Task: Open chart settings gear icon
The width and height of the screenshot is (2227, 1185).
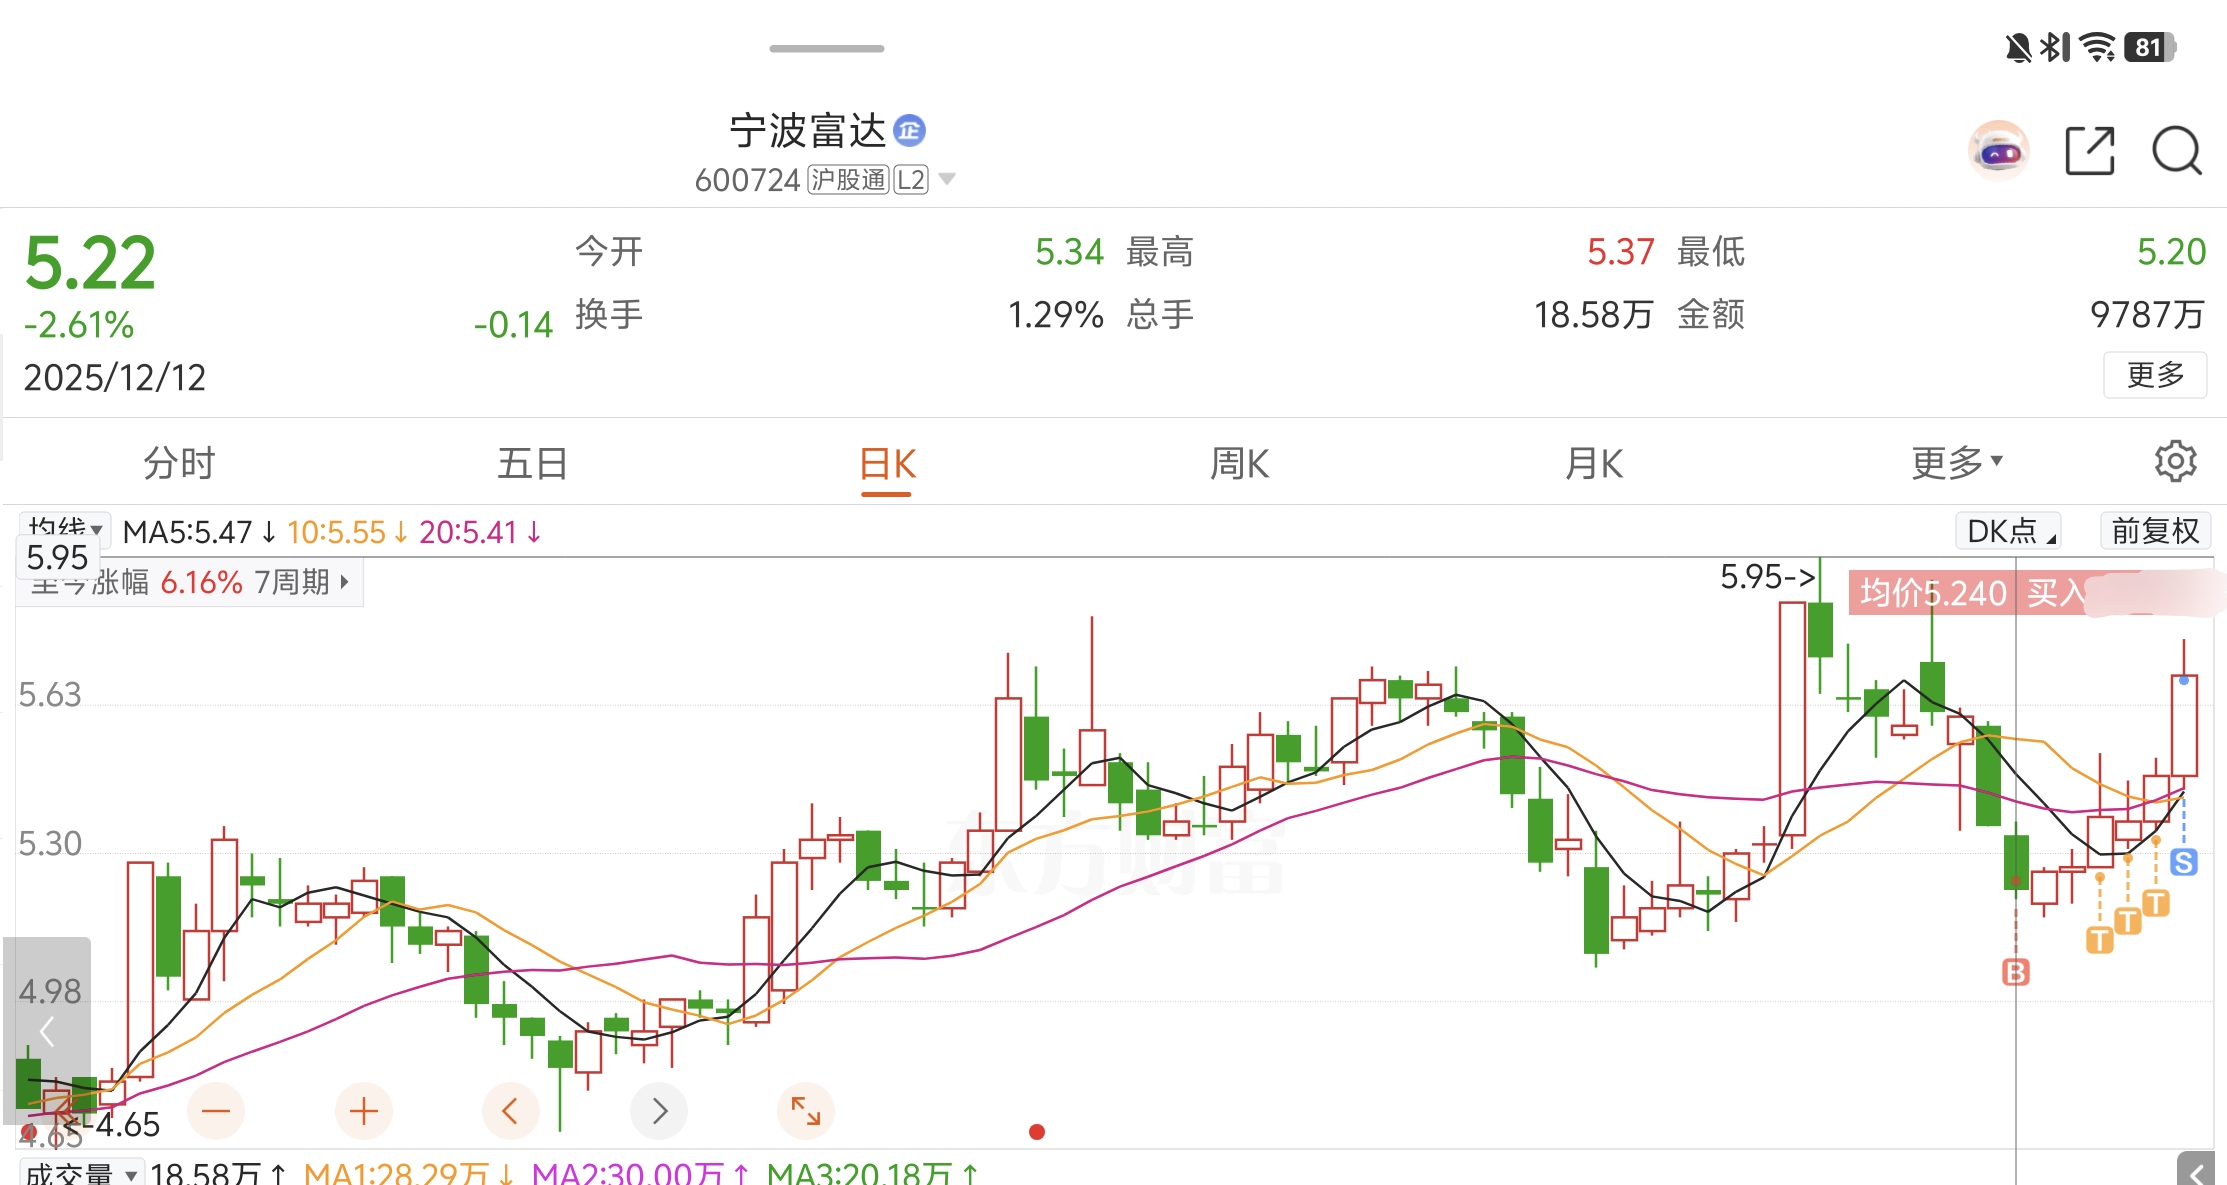Action: (2175, 462)
